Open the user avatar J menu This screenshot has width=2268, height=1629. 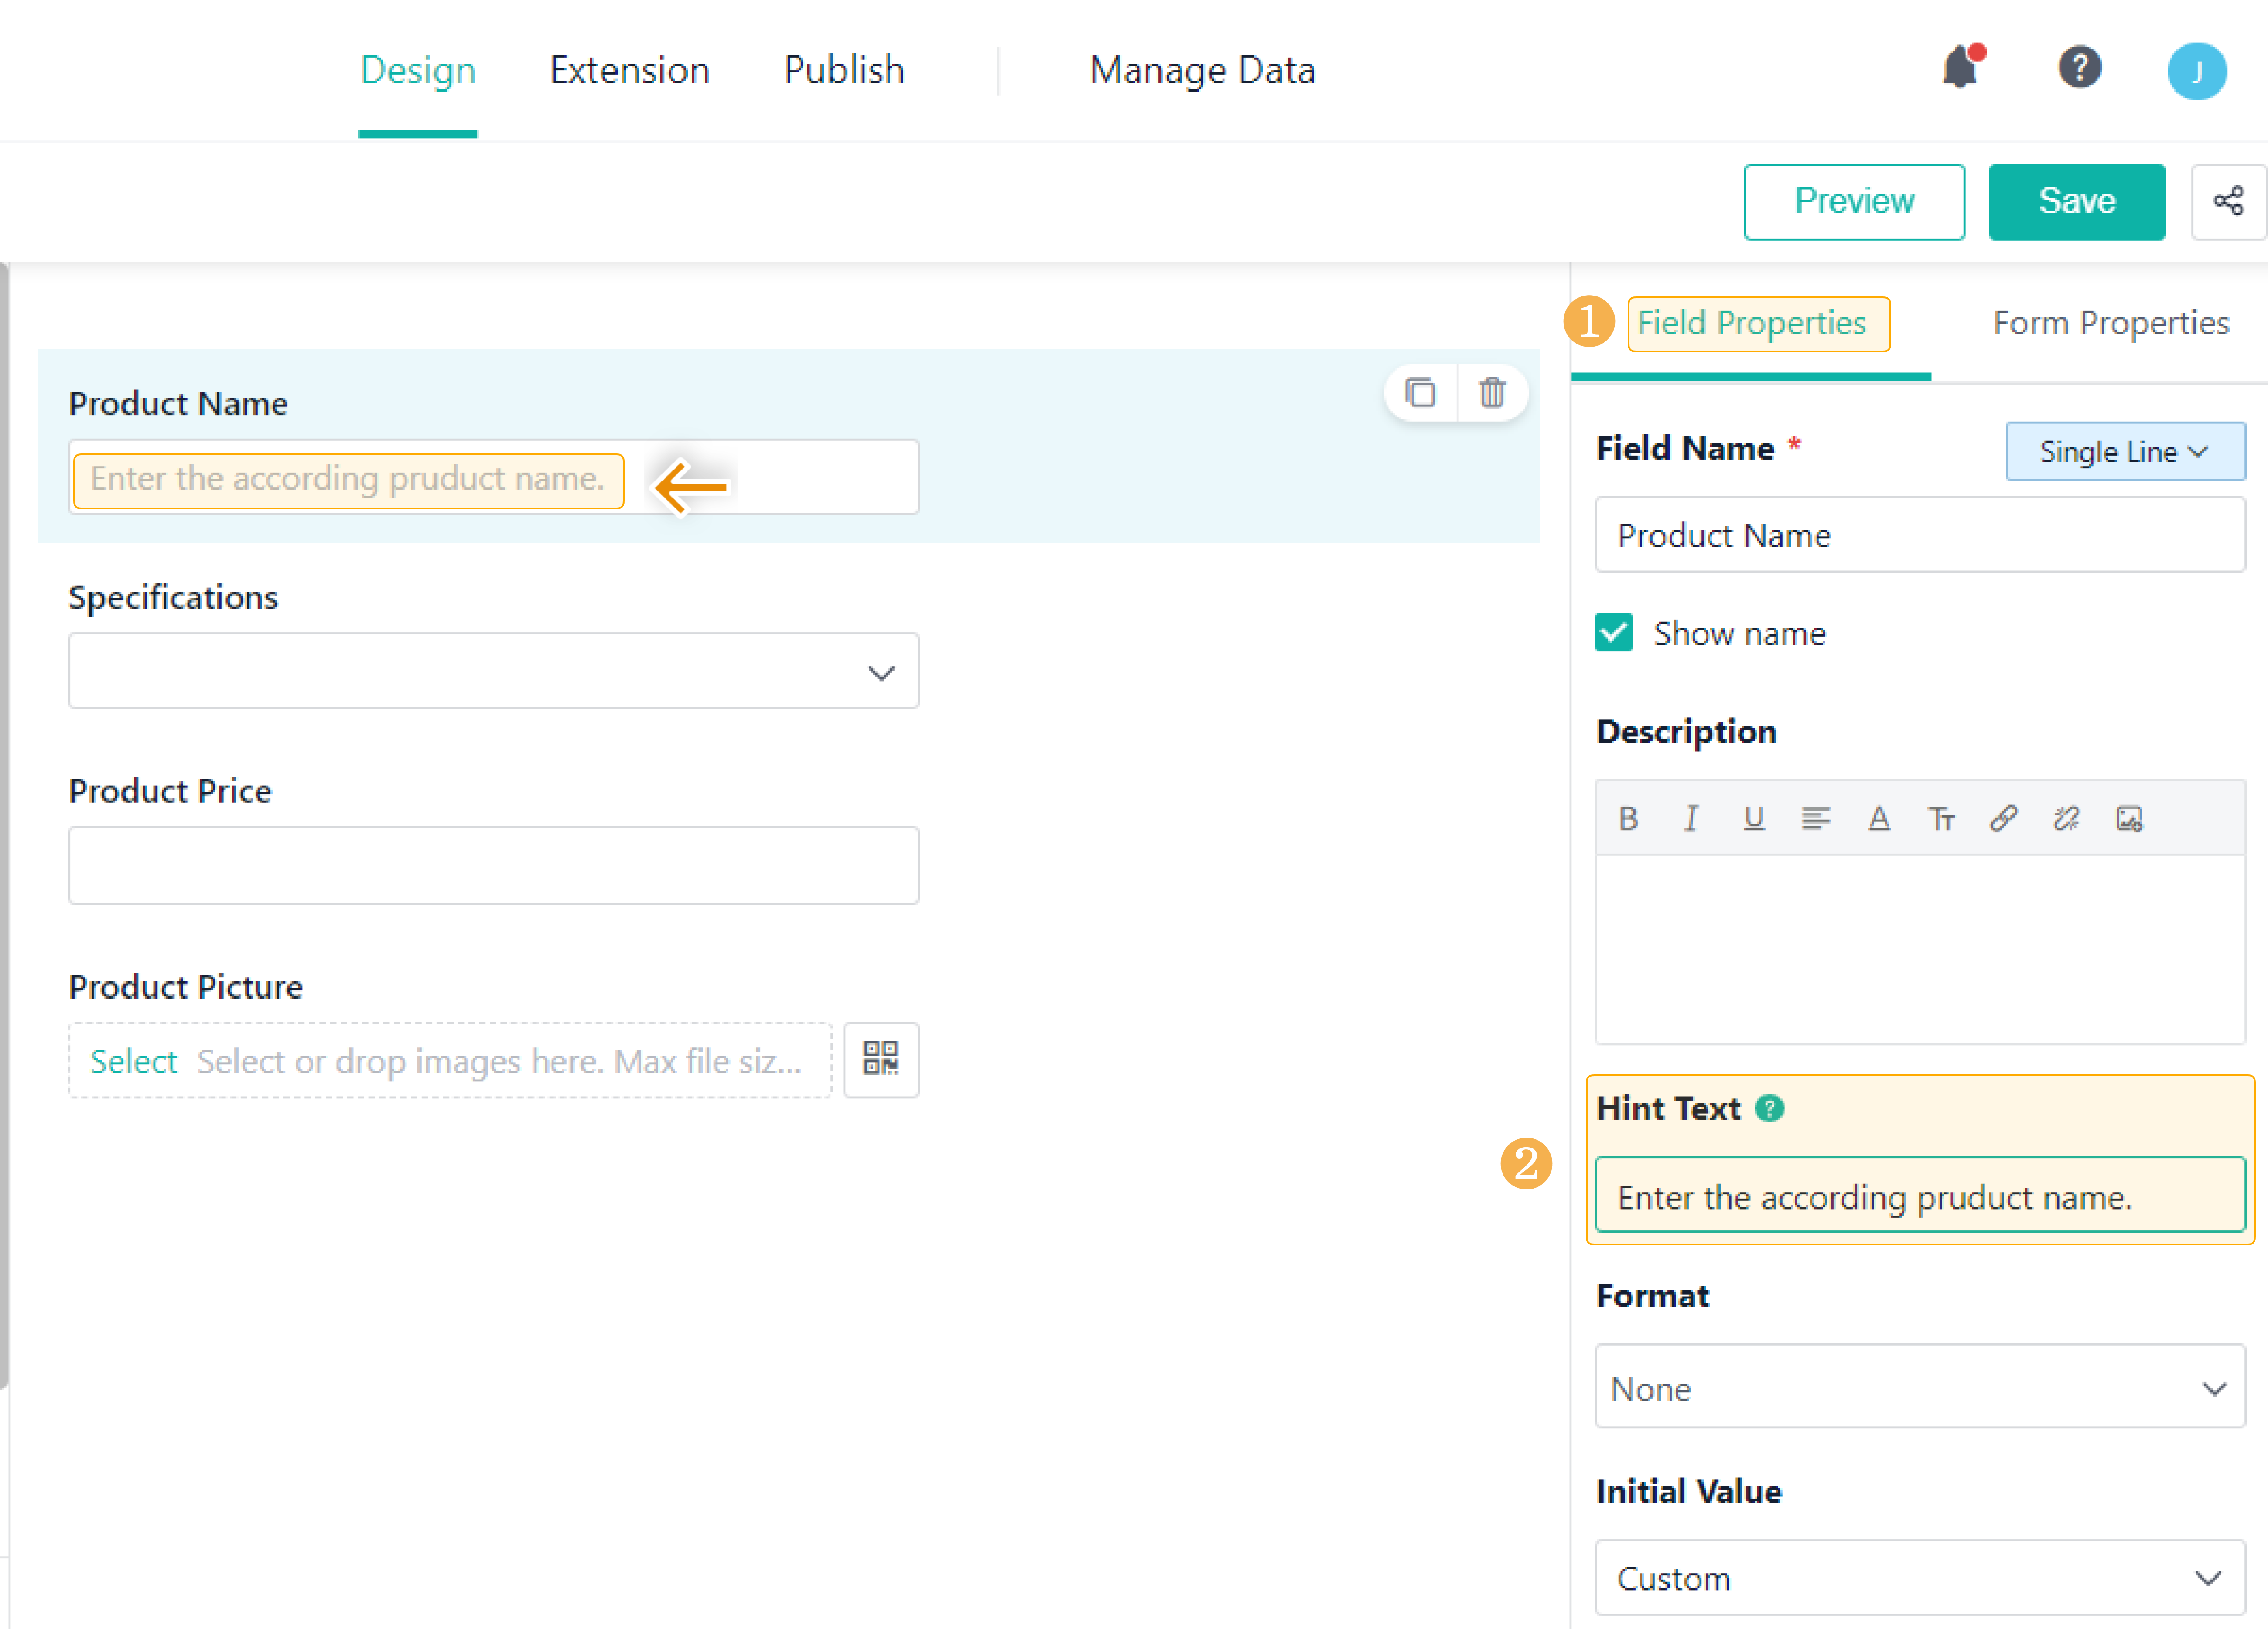click(x=2196, y=71)
